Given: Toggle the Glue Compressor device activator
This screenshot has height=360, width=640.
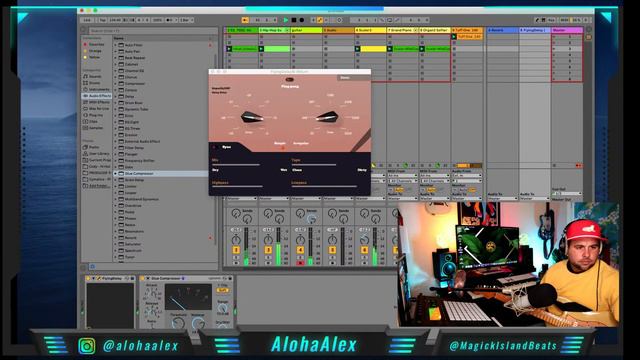Looking at the screenshot, I should (x=143, y=278).
